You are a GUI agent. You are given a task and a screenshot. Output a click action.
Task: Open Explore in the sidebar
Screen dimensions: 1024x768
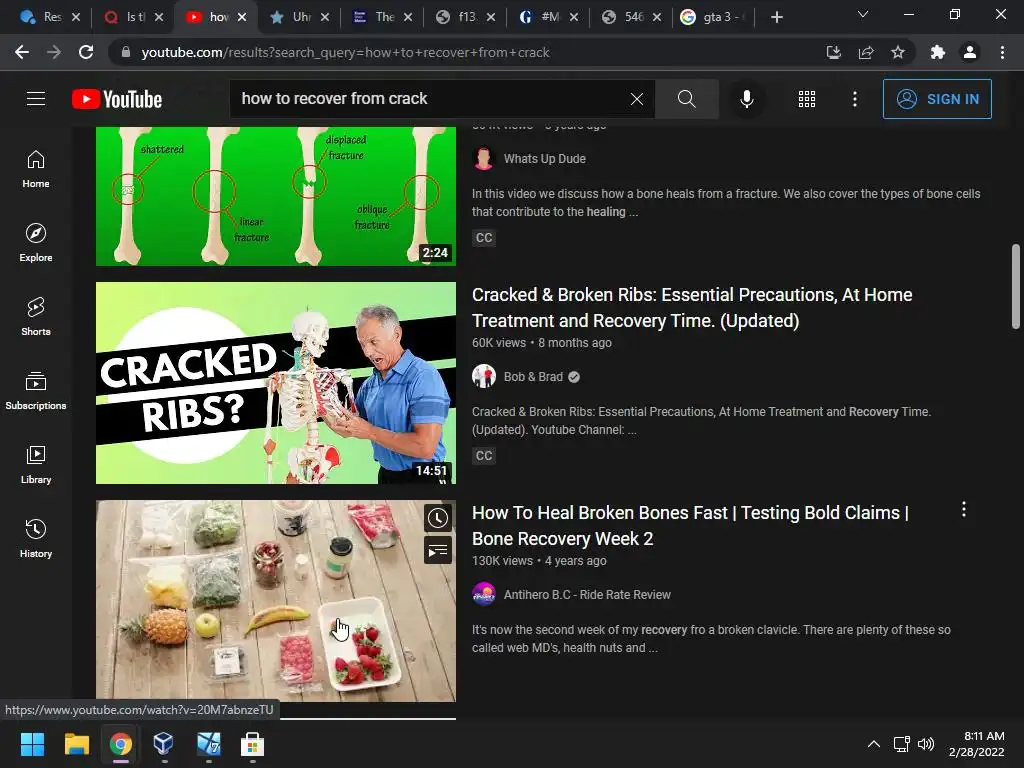click(36, 243)
